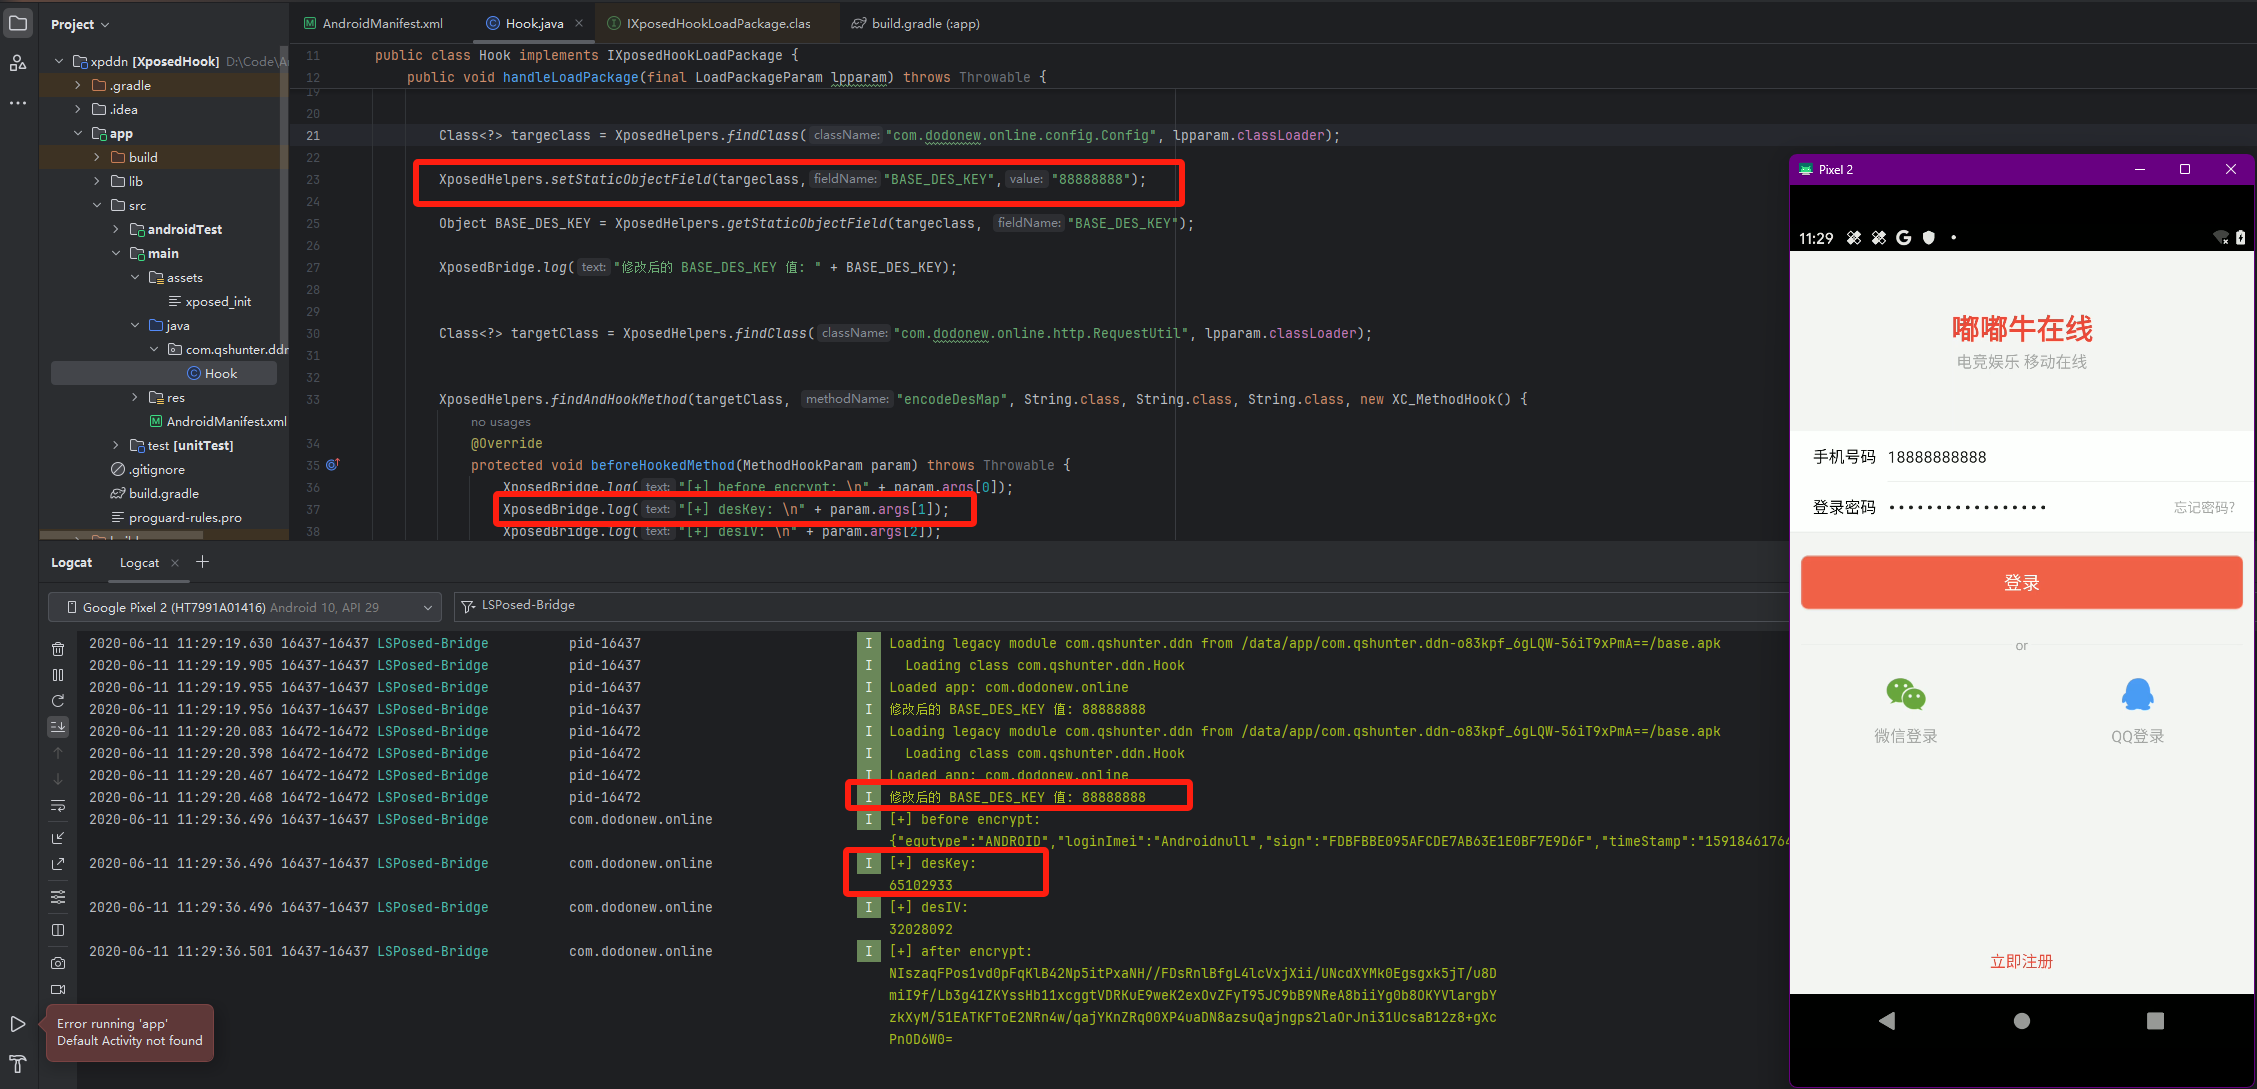2257x1089 pixels.
Task: Open the Structure tool window icon
Action: point(18,63)
